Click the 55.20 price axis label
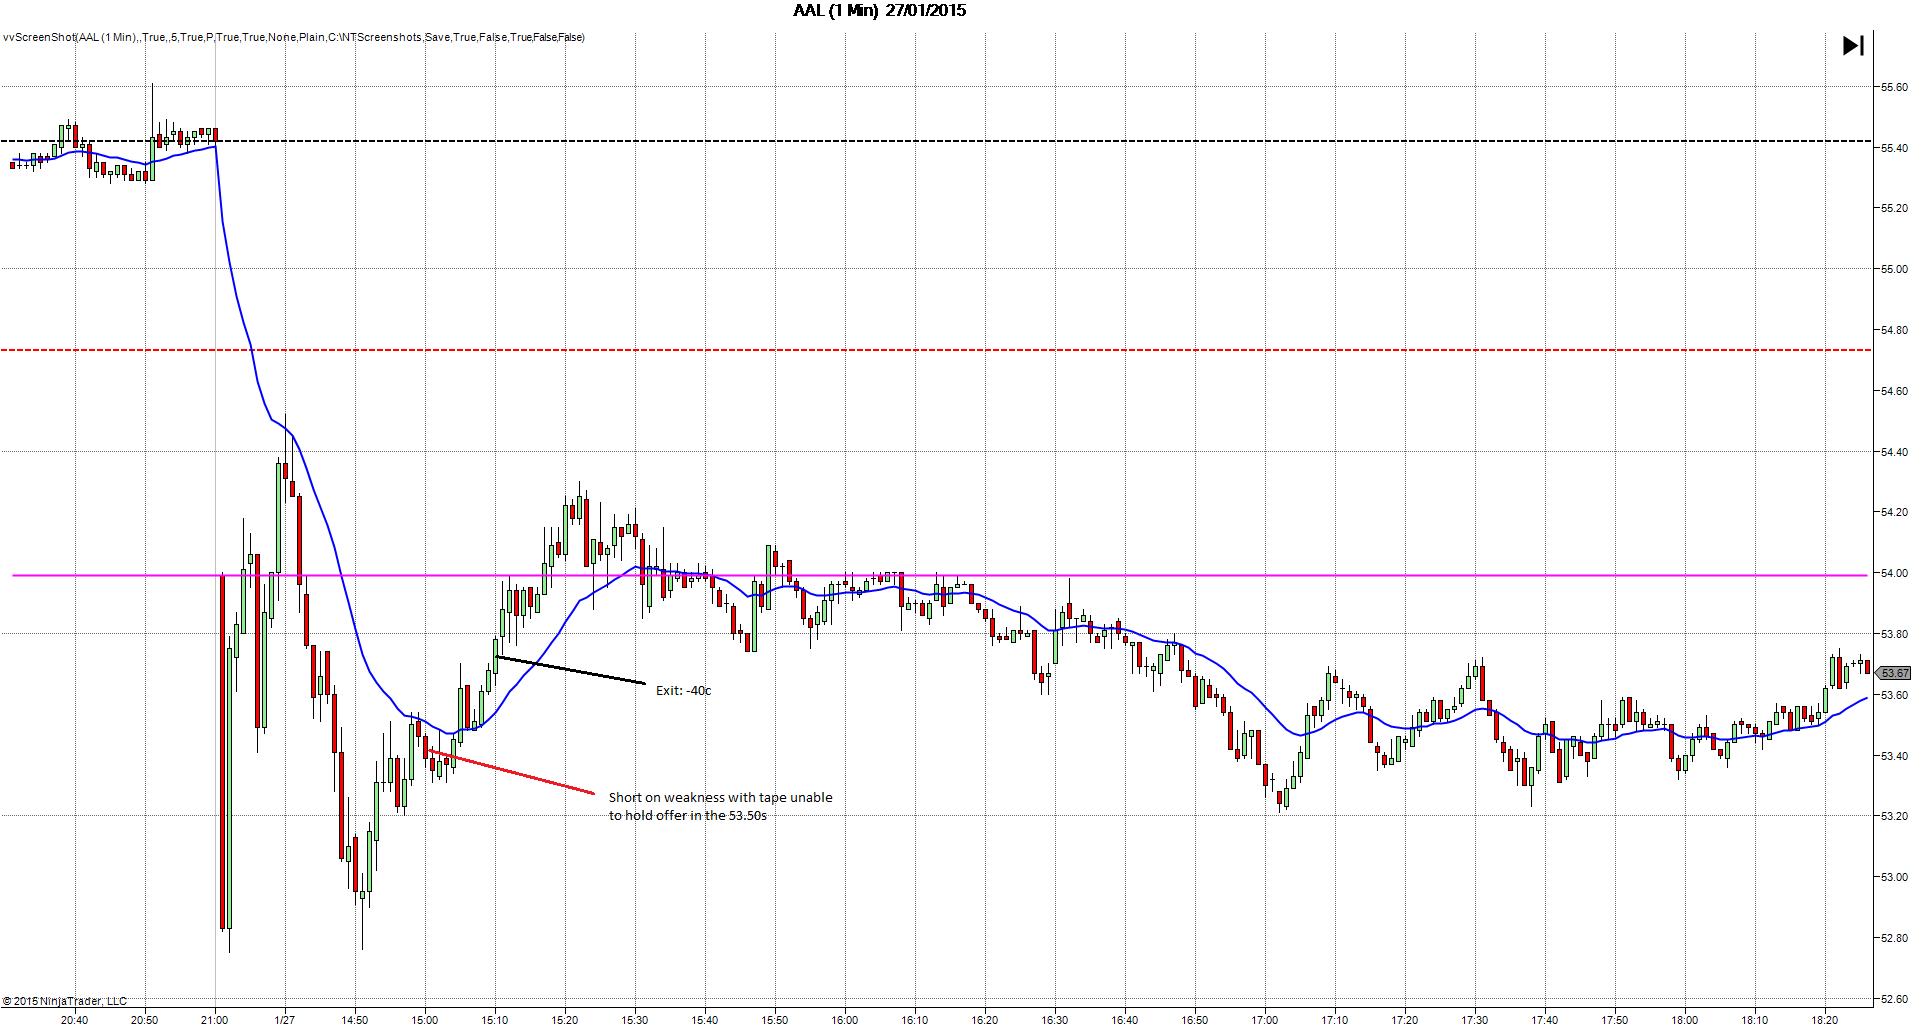The image size is (1920, 1034). point(1894,208)
